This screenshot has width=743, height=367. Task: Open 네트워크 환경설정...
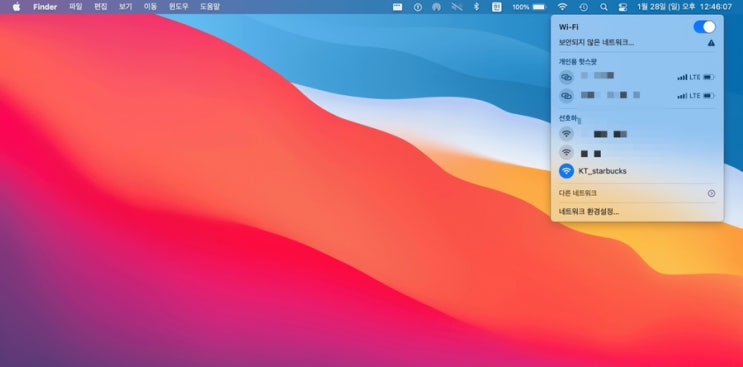[589, 212]
